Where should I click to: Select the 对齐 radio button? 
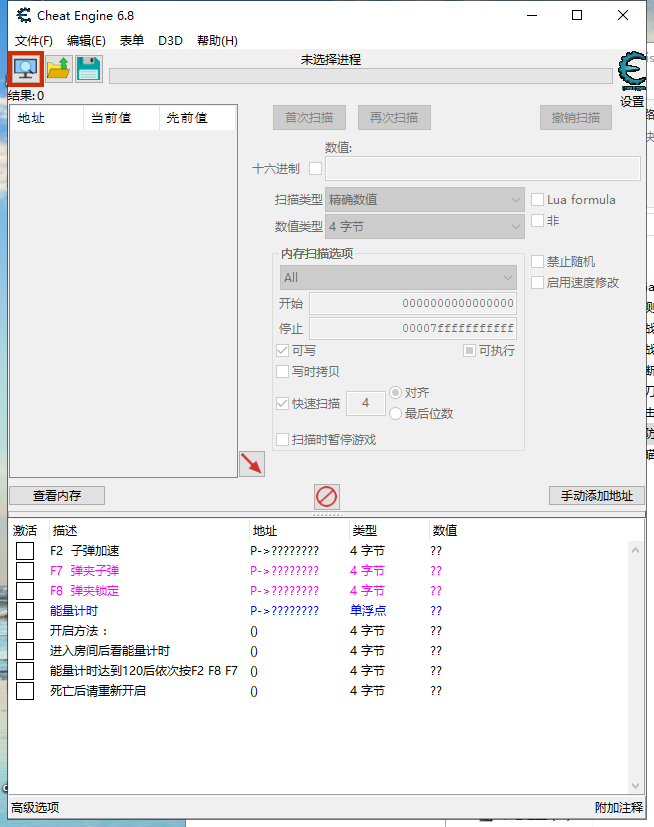click(x=396, y=392)
